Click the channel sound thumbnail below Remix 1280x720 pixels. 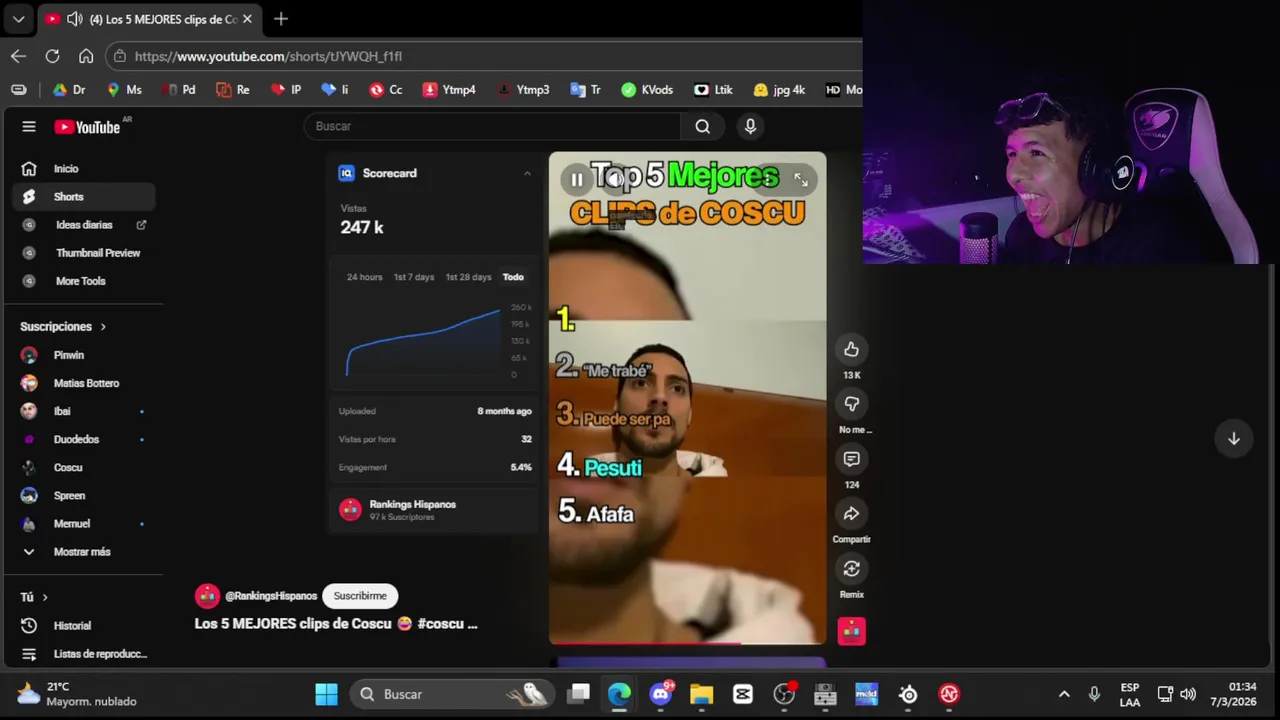coord(851,631)
